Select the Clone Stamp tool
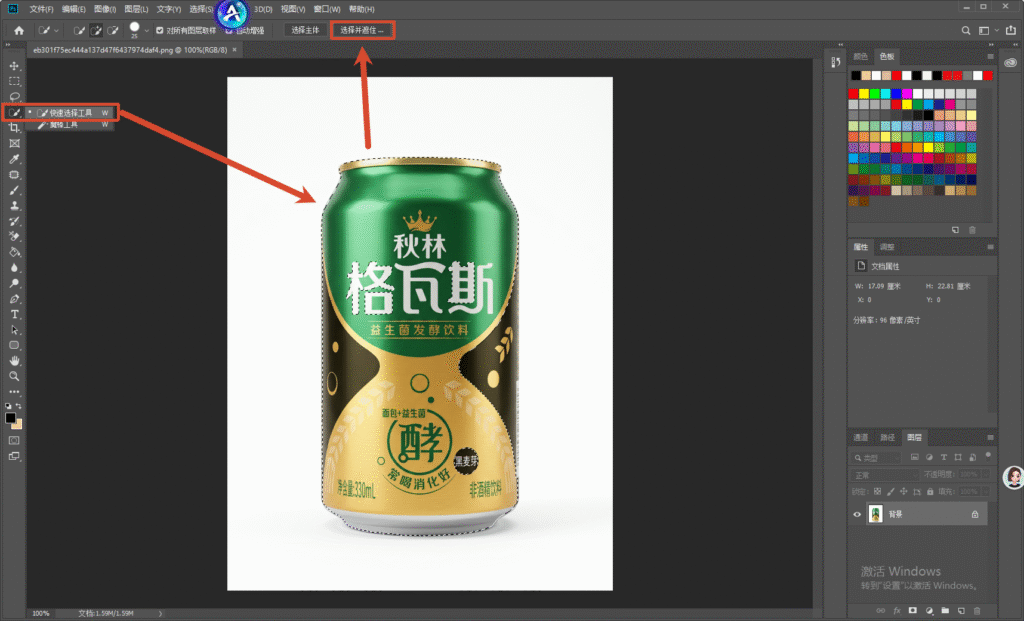Viewport: 1024px width, 621px height. click(14, 206)
